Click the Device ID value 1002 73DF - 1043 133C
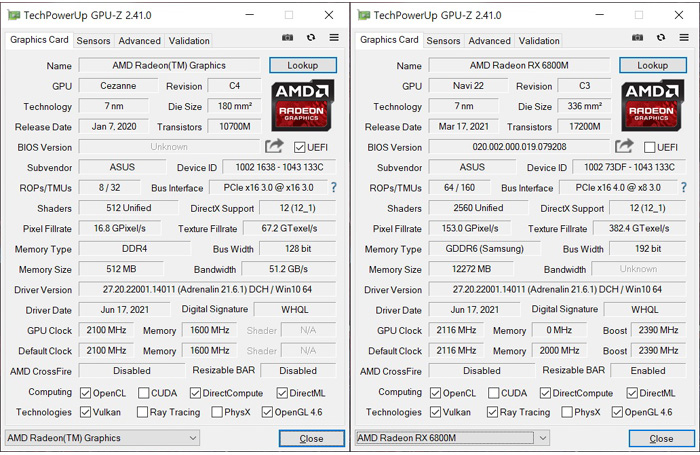Screen dimensions: 700x455 629,167
